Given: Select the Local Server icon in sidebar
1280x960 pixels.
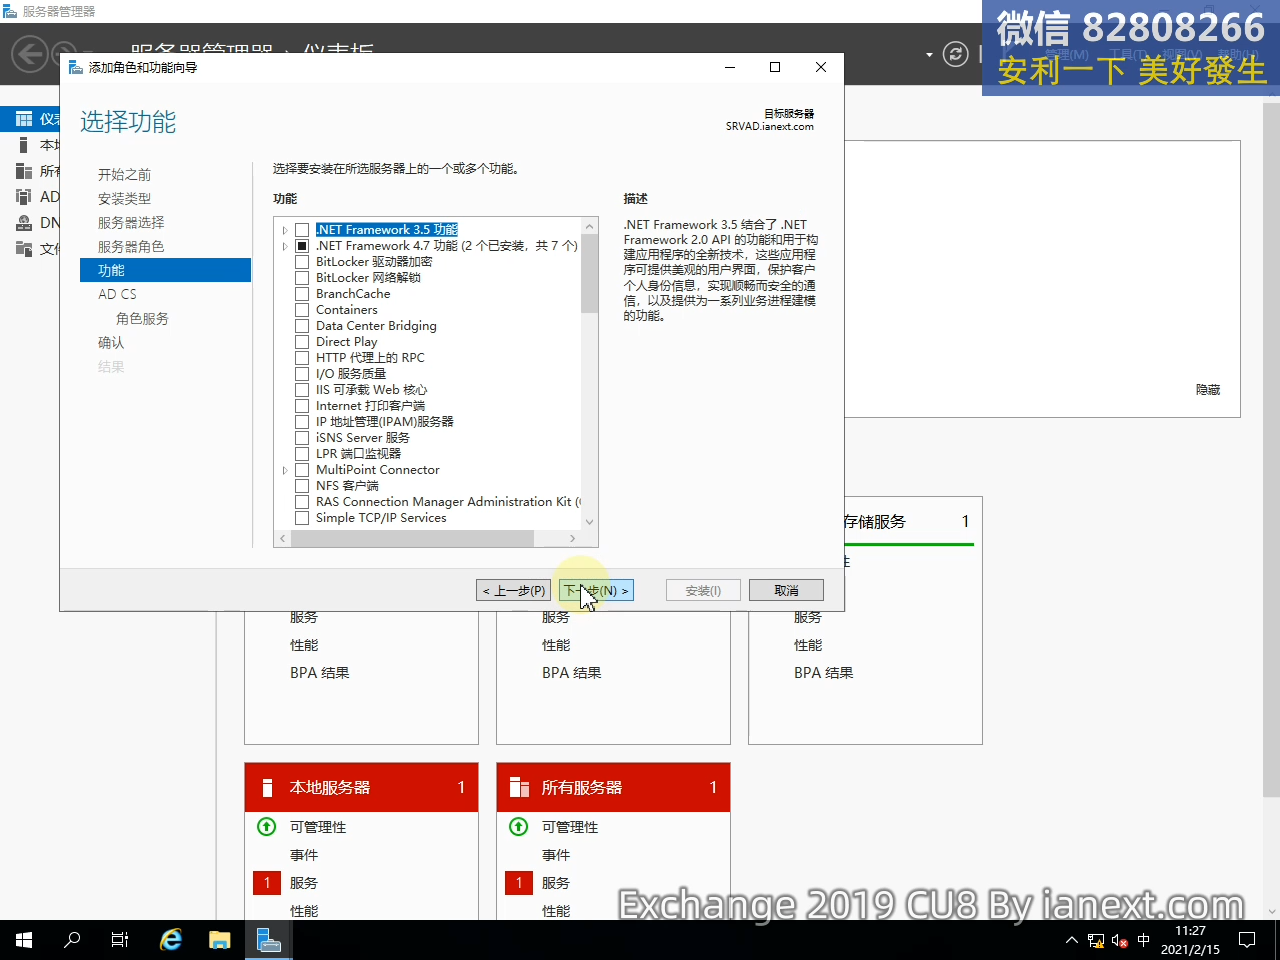Looking at the screenshot, I should [24, 145].
